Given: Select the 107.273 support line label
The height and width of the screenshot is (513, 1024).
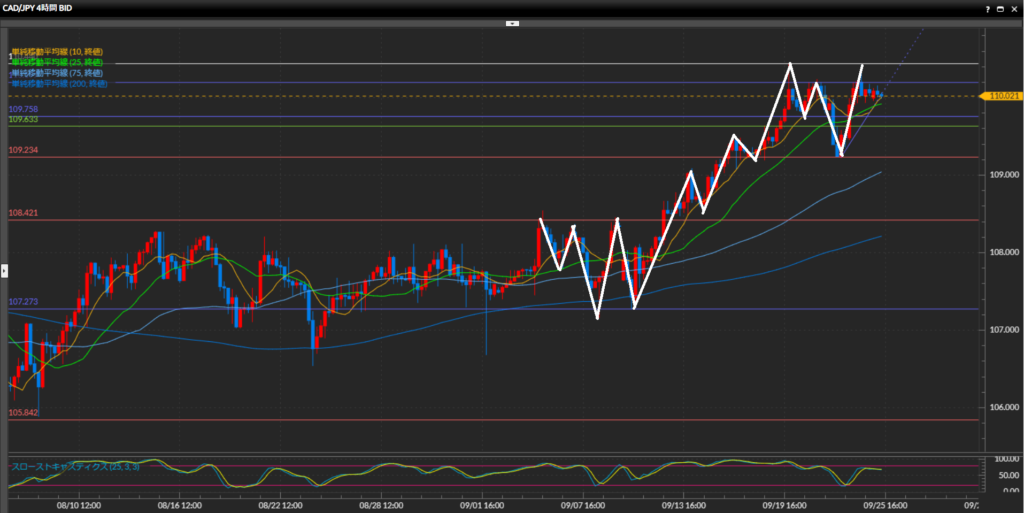Looking at the screenshot, I should (23, 301).
